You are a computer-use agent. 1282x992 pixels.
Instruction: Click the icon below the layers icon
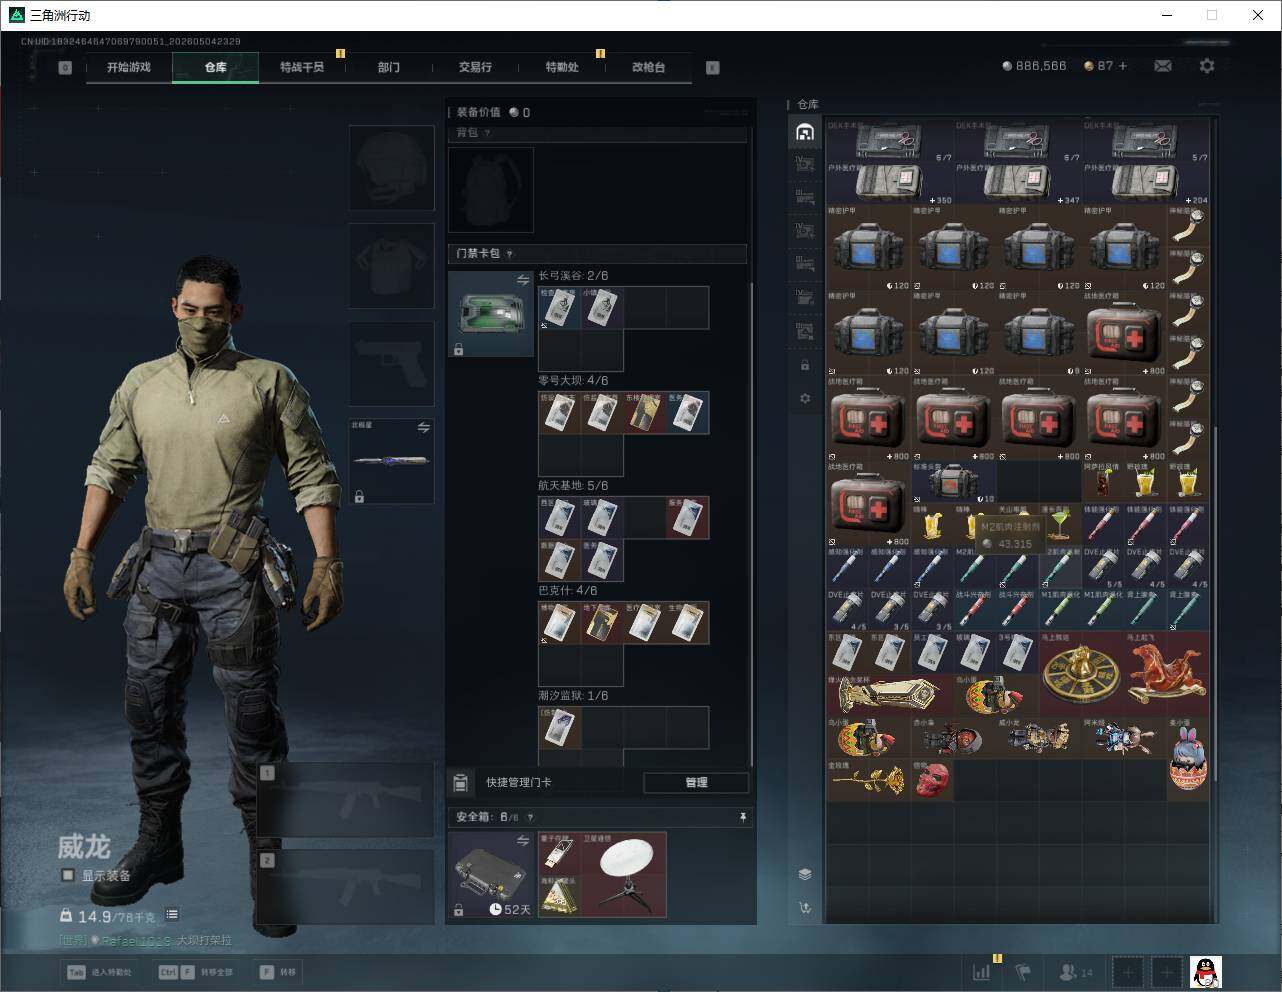tap(805, 908)
